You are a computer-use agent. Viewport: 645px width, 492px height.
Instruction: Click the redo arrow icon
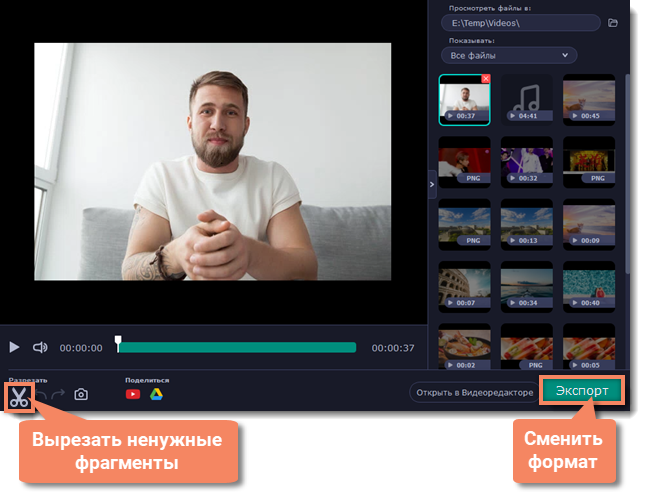coord(59,395)
